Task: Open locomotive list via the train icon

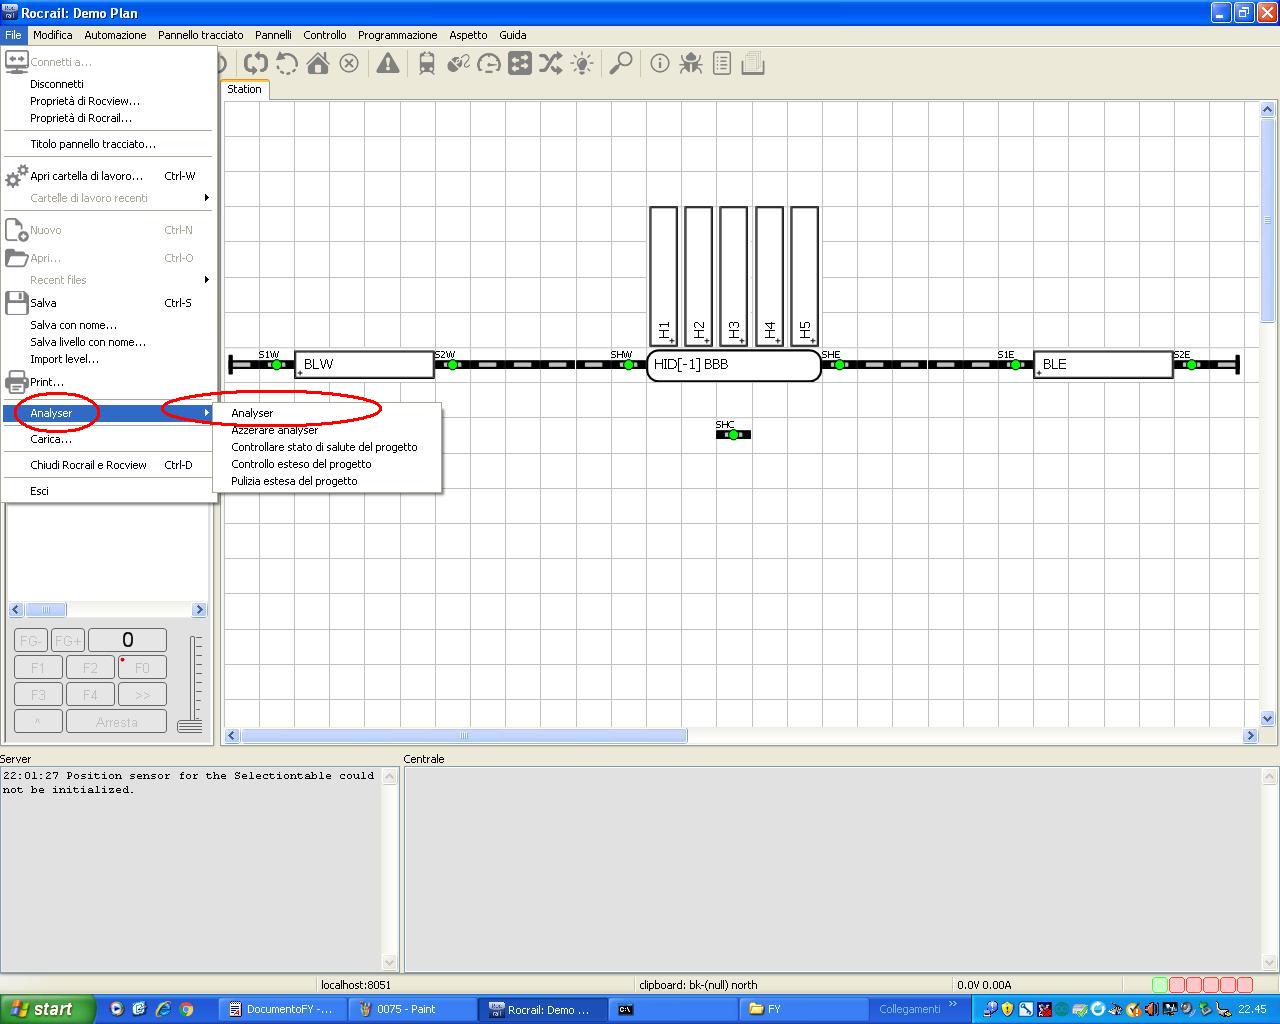Action: click(x=427, y=64)
